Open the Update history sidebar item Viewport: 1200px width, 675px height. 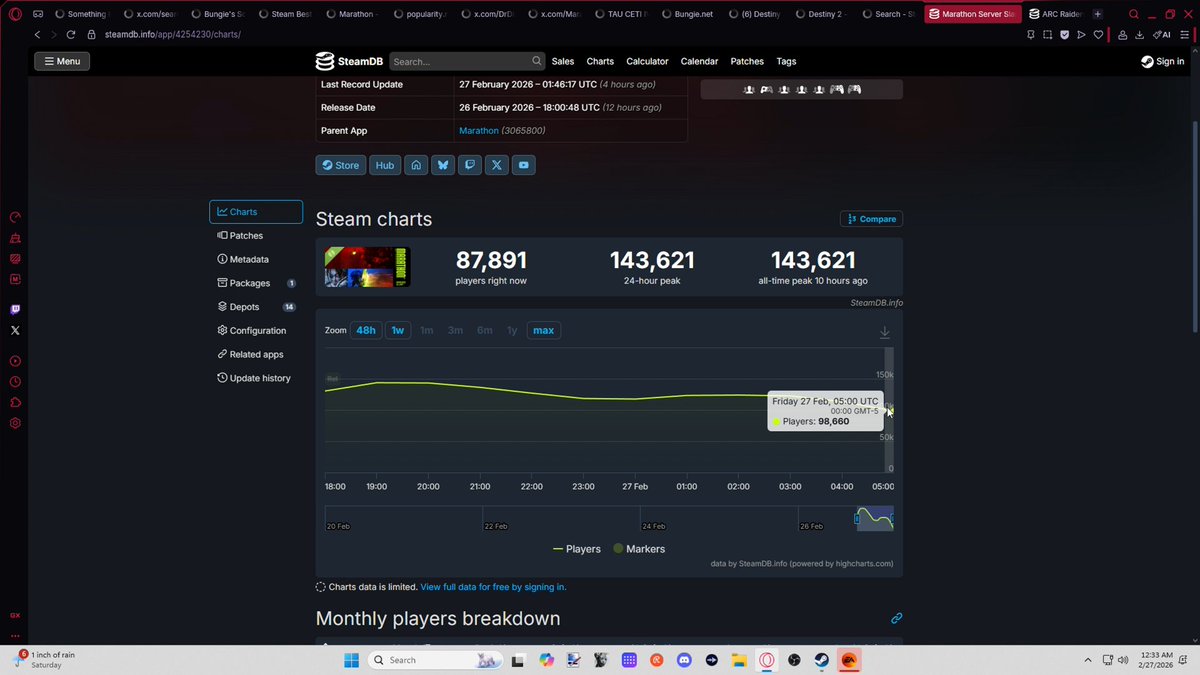[256, 378]
